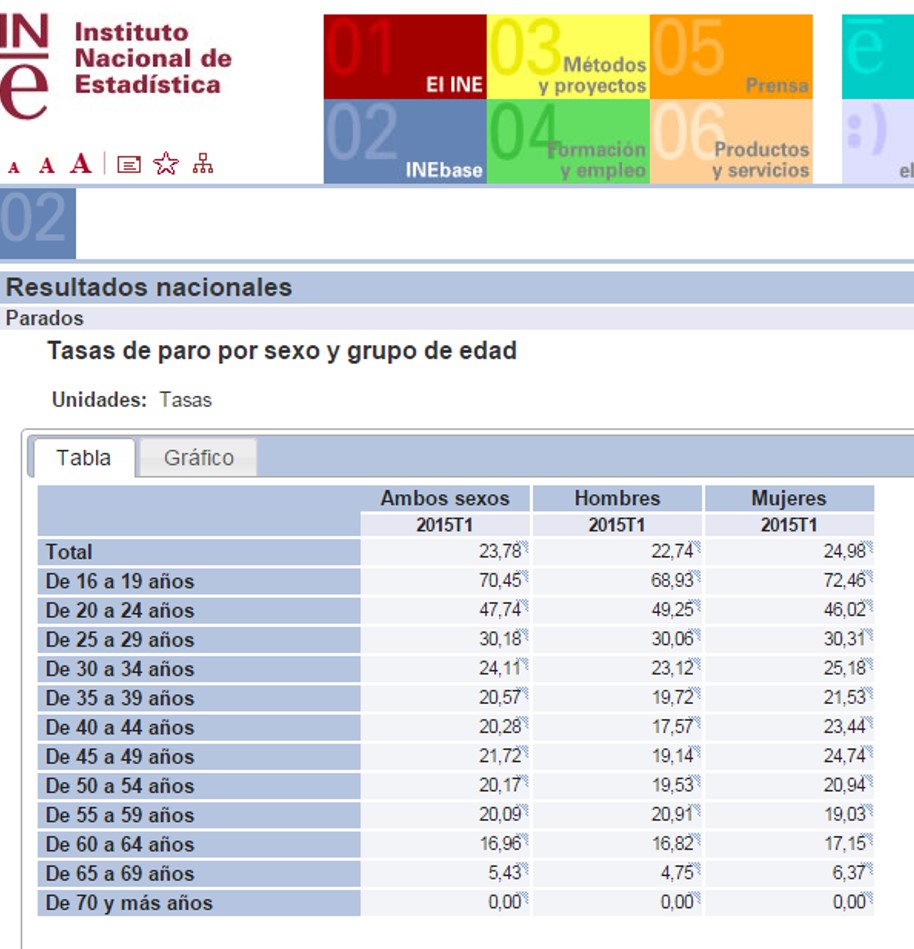Click the favorites star icon
The width and height of the screenshot is (914, 949).
pyautogui.click(x=166, y=165)
